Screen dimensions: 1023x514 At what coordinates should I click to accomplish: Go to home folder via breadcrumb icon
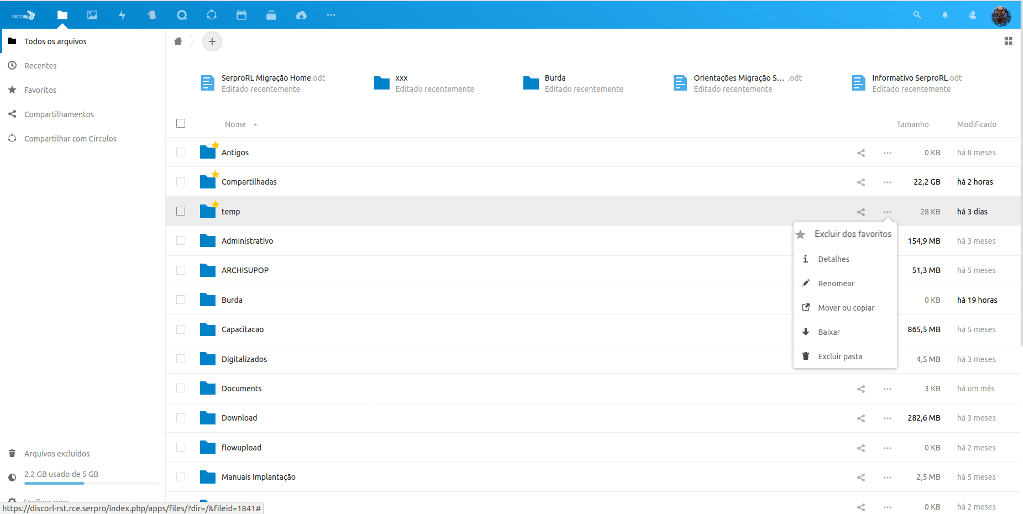coord(178,41)
